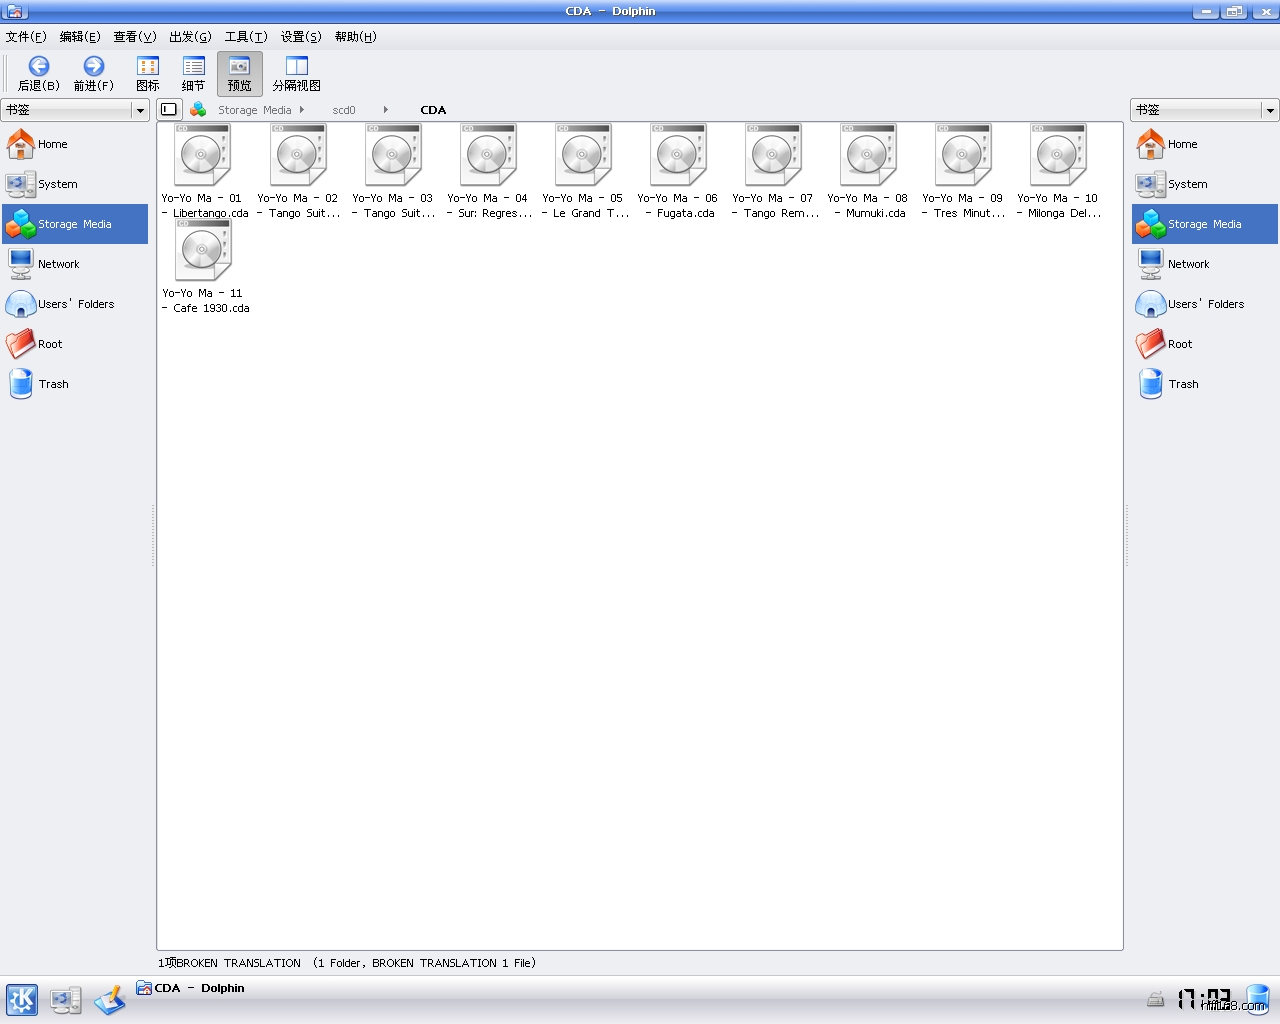Open the right bookmarks (书签) panel dropdown

click(x=1270, y=110)
